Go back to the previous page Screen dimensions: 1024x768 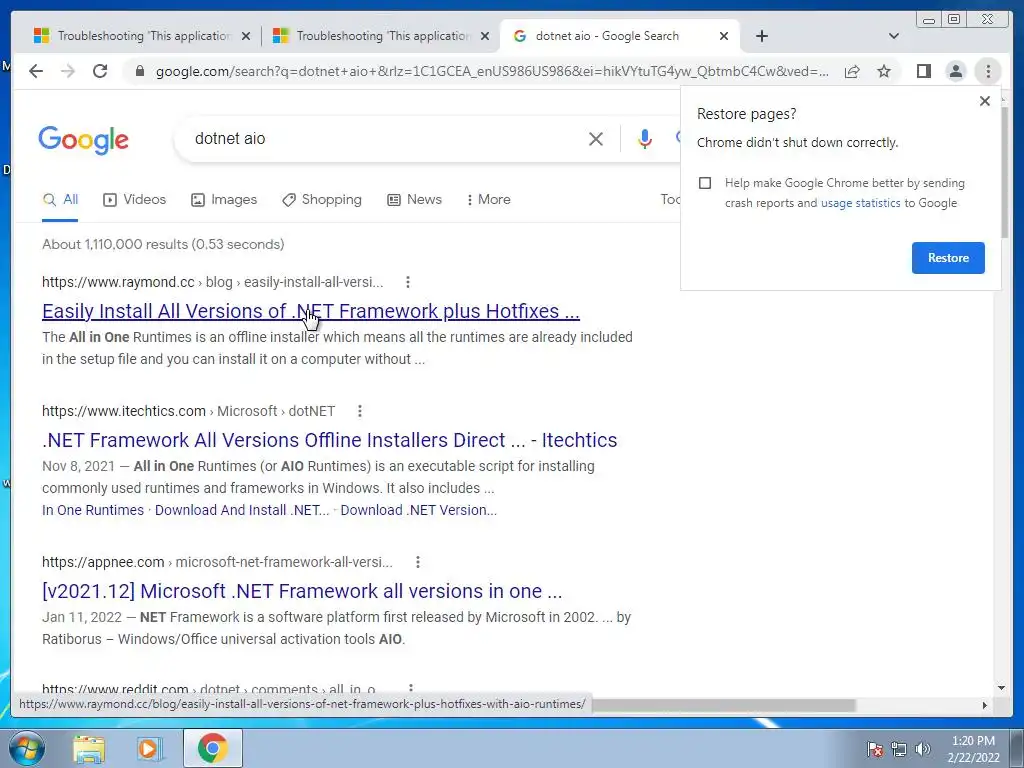tap(36, 71)
